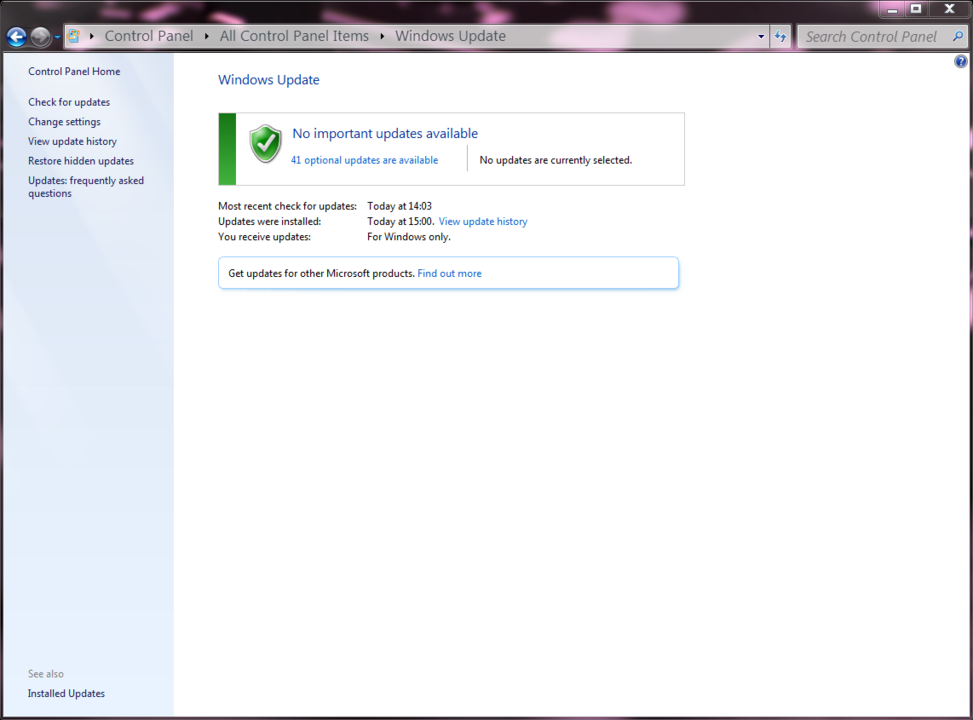
Task: Click the Windows Update page title
Action: (269, 80)
